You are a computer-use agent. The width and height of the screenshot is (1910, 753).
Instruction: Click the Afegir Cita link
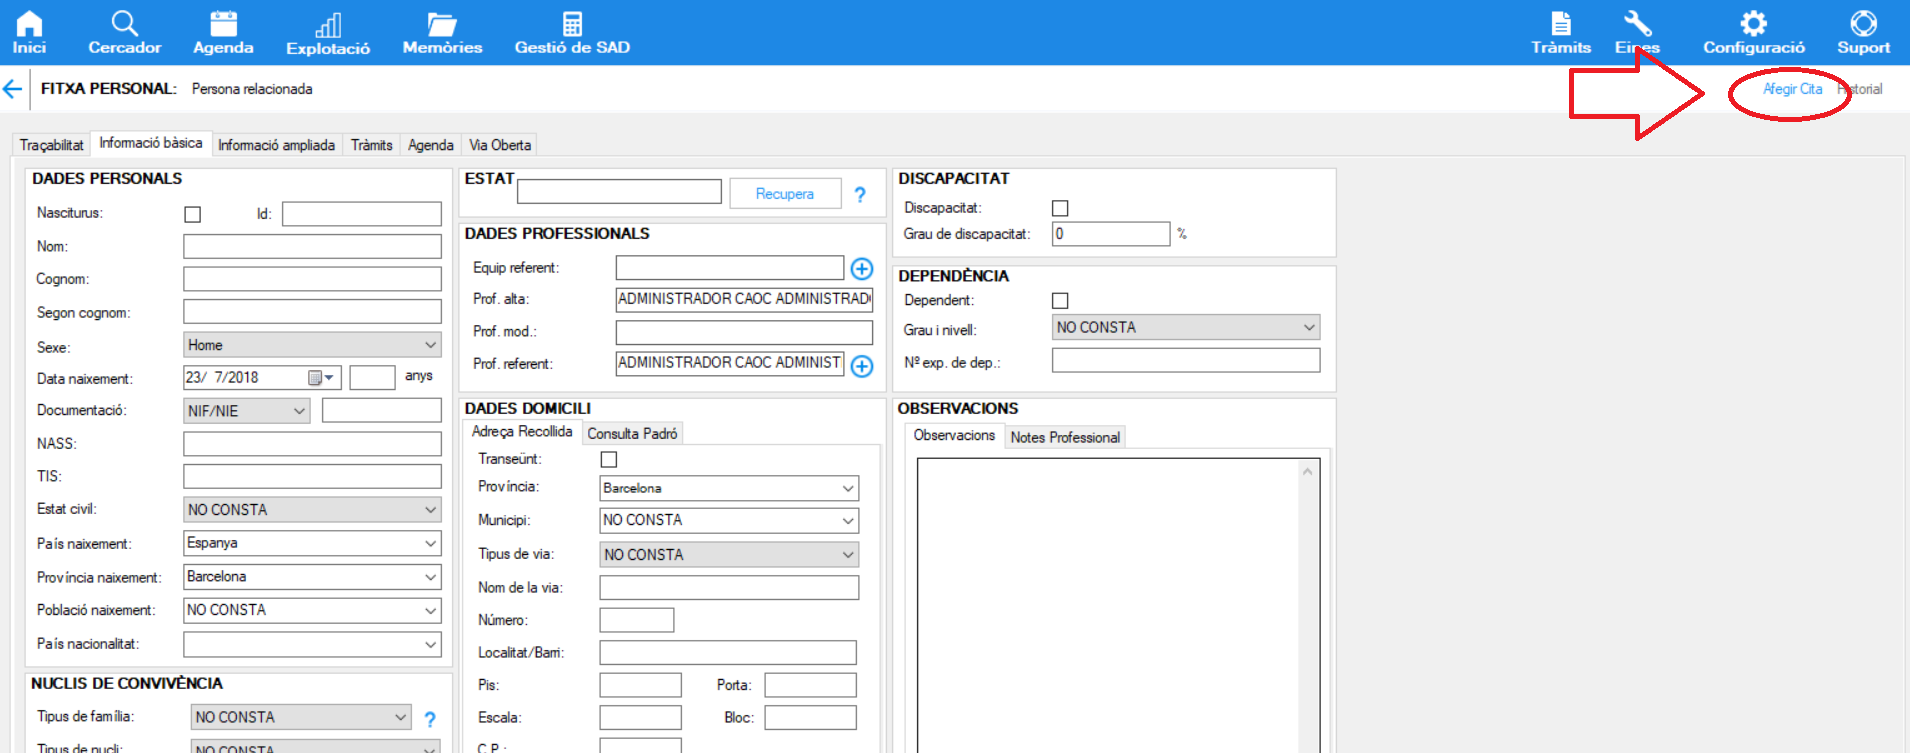pos(1791,89)
